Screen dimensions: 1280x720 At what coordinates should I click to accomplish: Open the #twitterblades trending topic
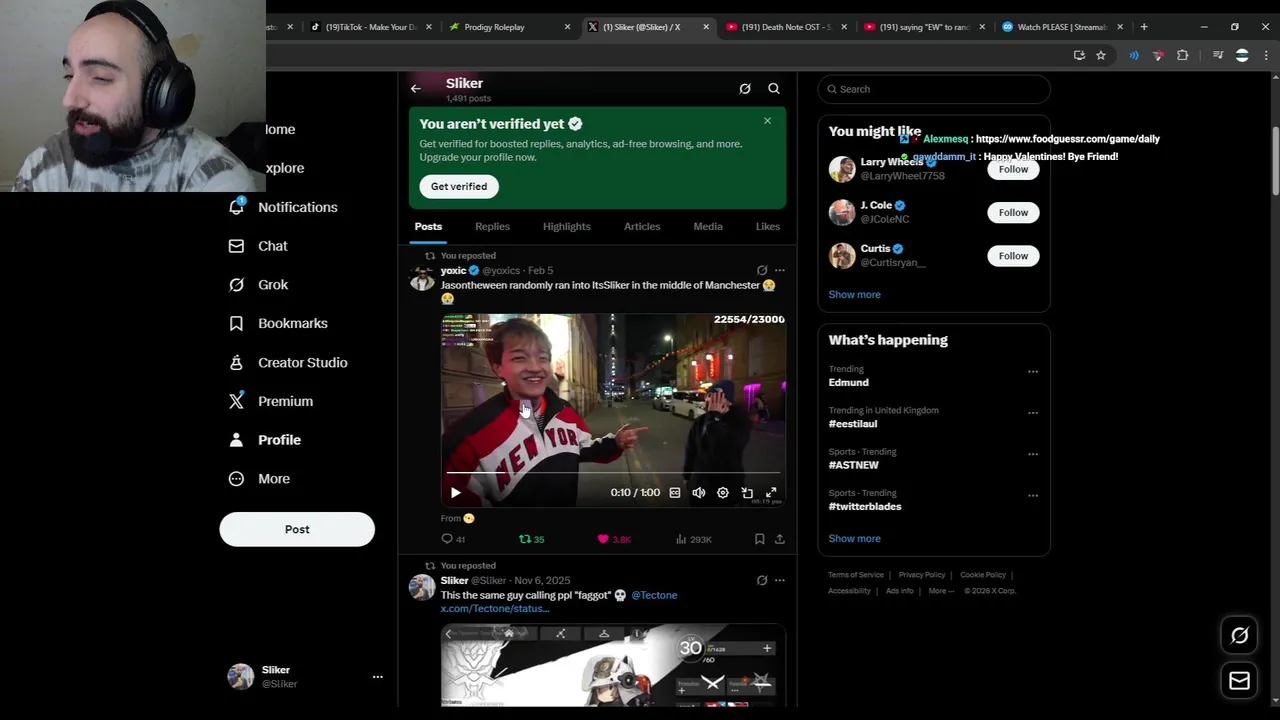pyautogui.click(x=865, y=506)
